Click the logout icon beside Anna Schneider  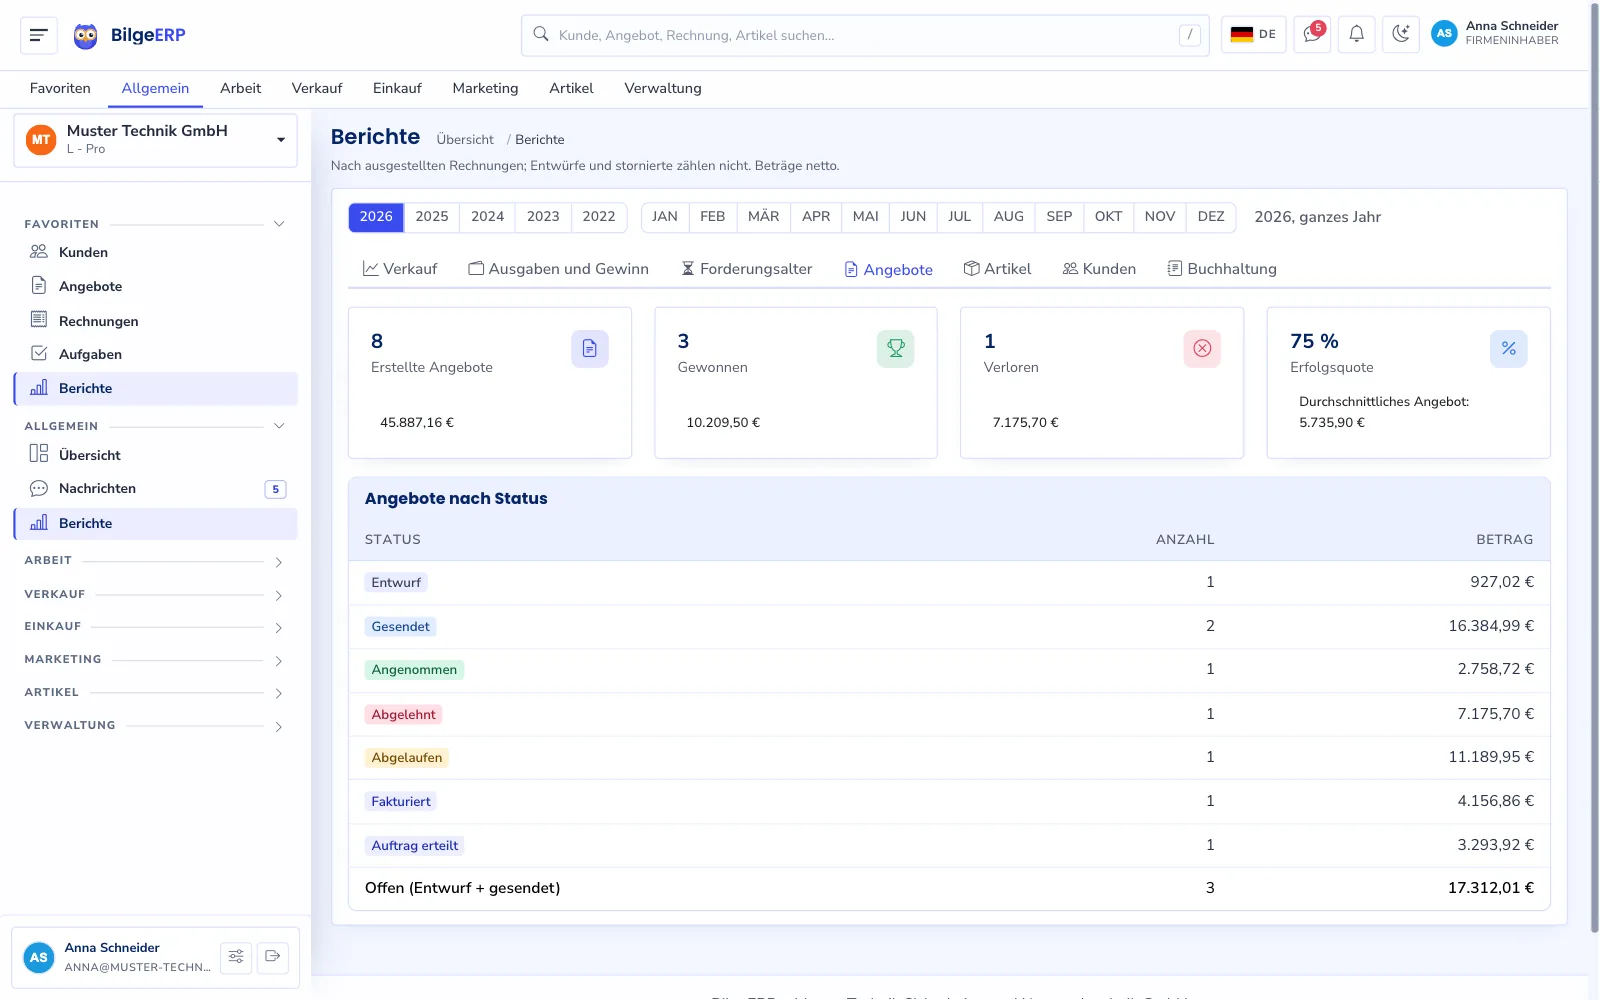[x=272, y=957]
